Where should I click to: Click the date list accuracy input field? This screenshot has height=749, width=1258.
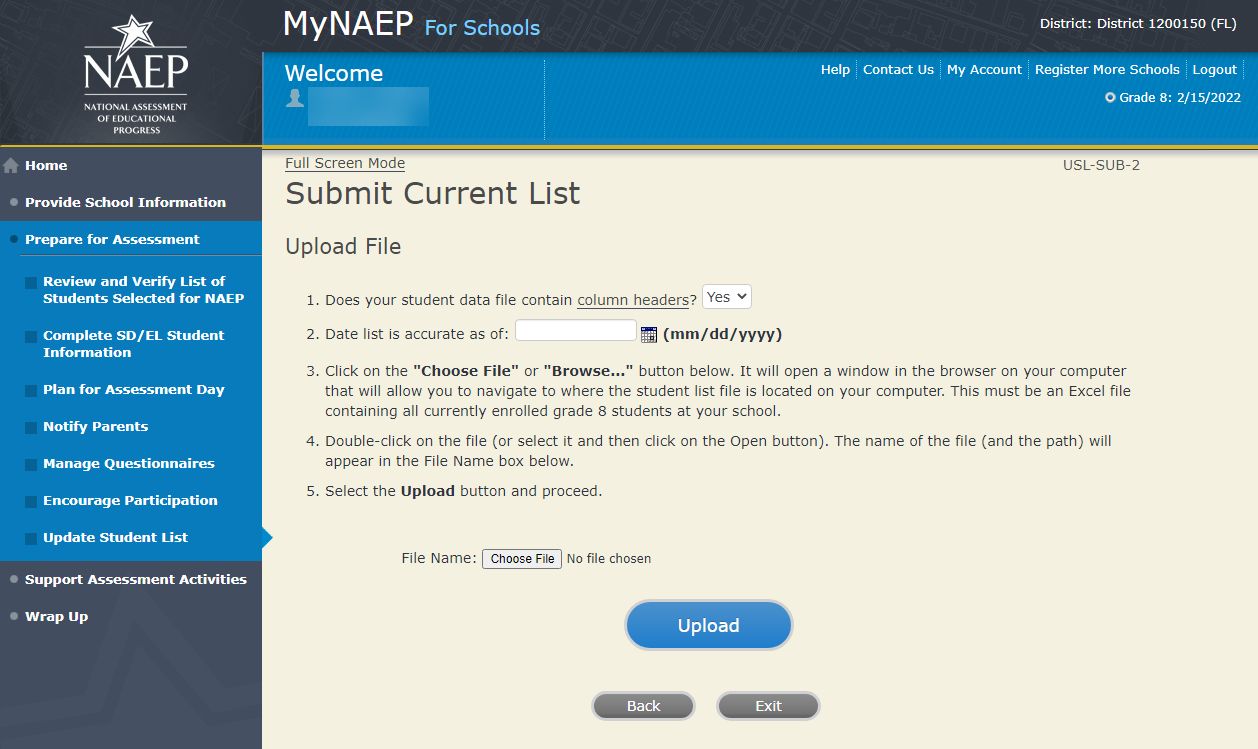point(575,331)
